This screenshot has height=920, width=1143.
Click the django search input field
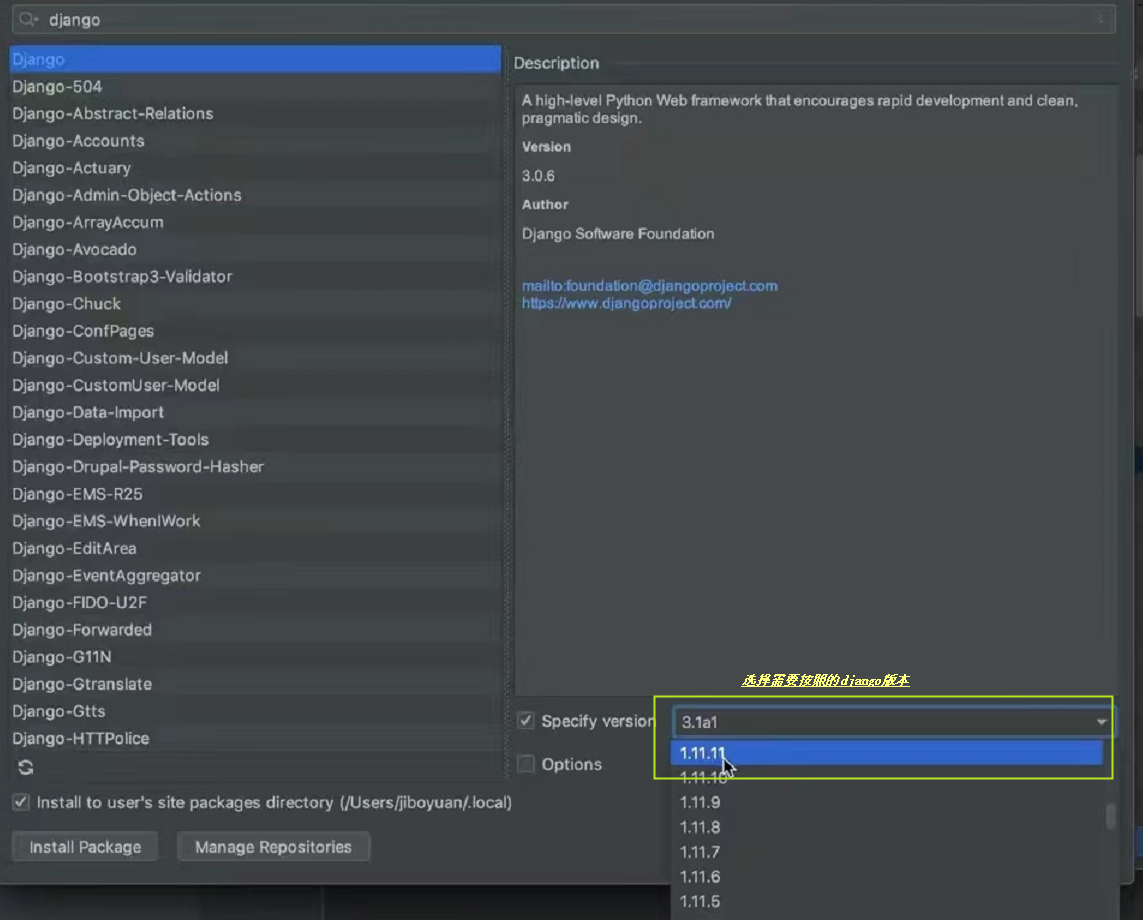(x=563, y=20)
